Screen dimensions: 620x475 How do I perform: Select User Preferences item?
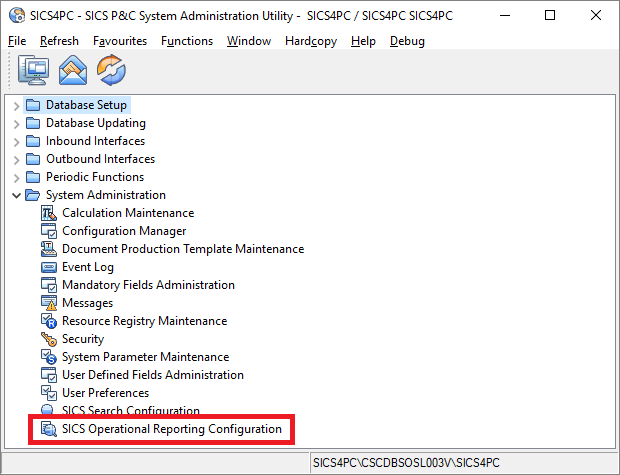coord(105,393)
